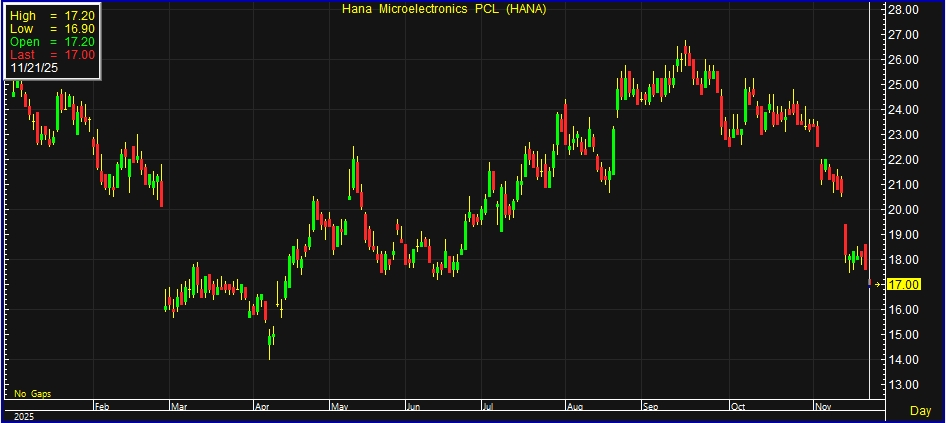The width and height of the screenshot is (946, 423).
Task: Click the Apr label on the time axis
Action: coord(262,407)
